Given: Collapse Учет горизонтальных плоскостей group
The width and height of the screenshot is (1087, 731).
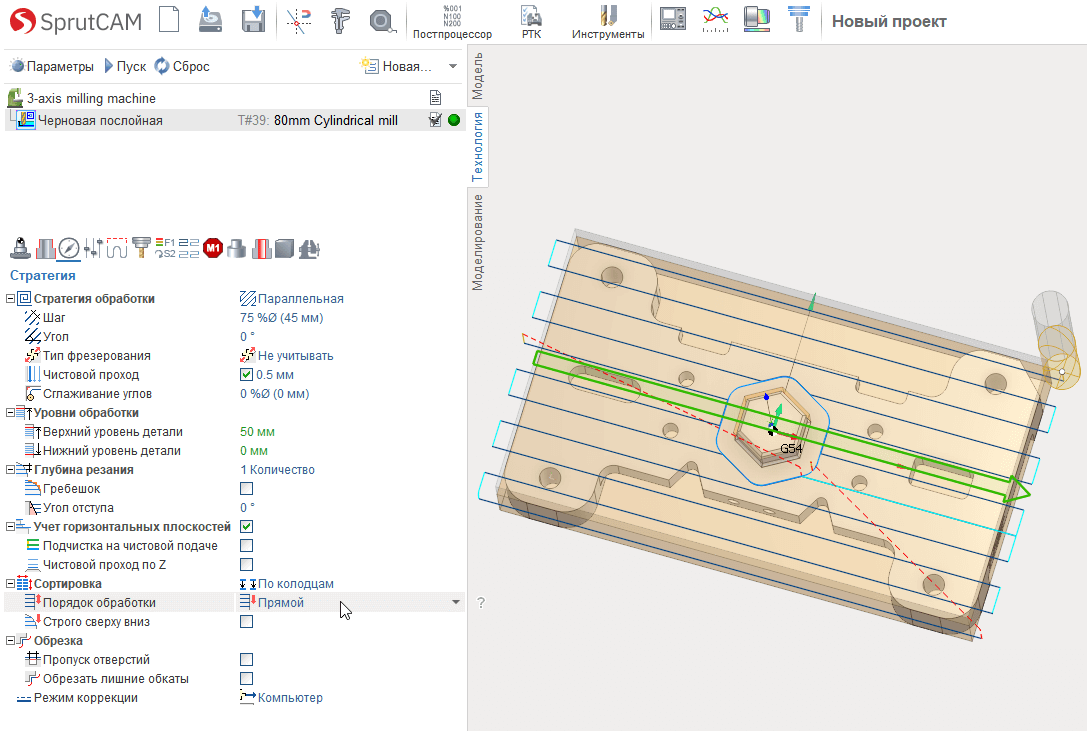Looking at the screenshot, I should (10, 526).
